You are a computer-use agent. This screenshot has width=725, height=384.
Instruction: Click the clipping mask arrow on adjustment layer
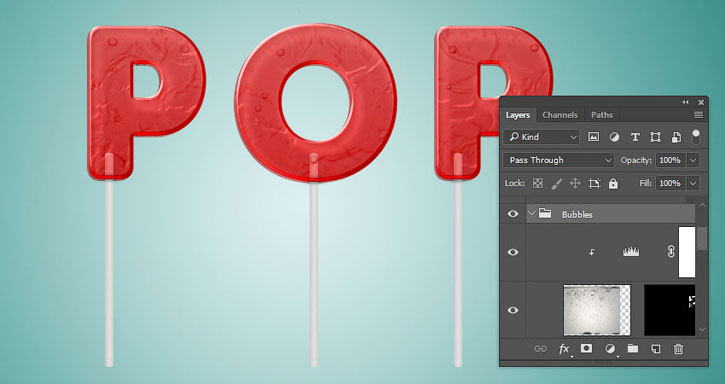coord(592,252)
